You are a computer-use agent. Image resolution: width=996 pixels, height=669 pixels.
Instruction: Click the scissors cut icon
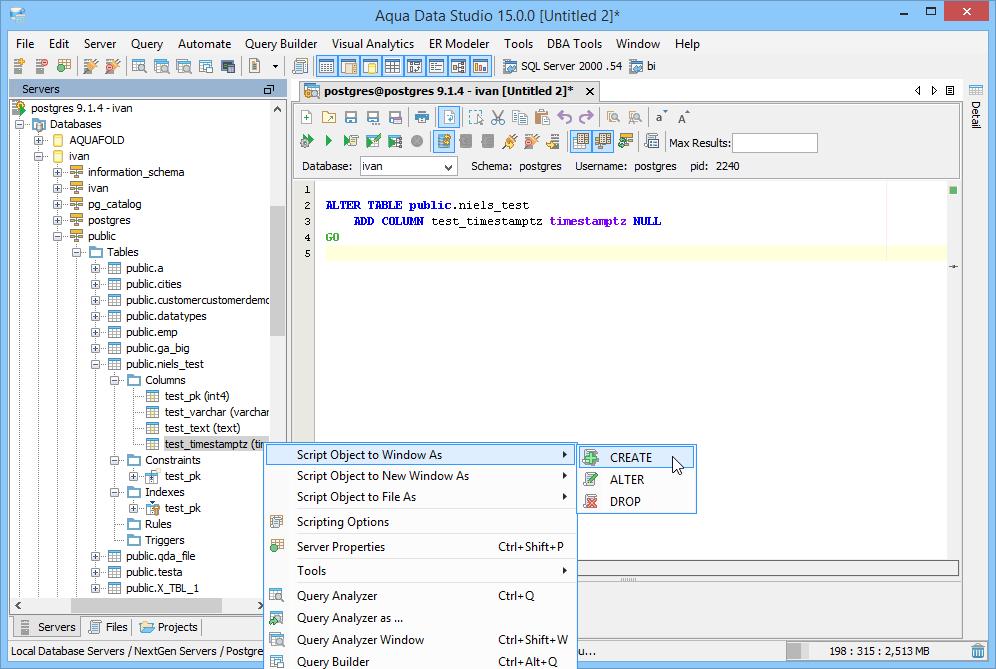pyautogui.click(x=498, y=117)
